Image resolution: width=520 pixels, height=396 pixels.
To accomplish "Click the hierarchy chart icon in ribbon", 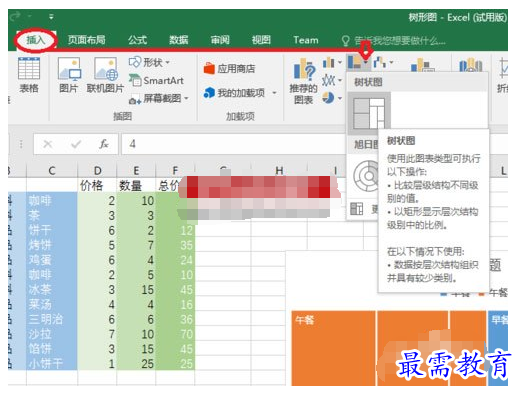I will point(354,62).
